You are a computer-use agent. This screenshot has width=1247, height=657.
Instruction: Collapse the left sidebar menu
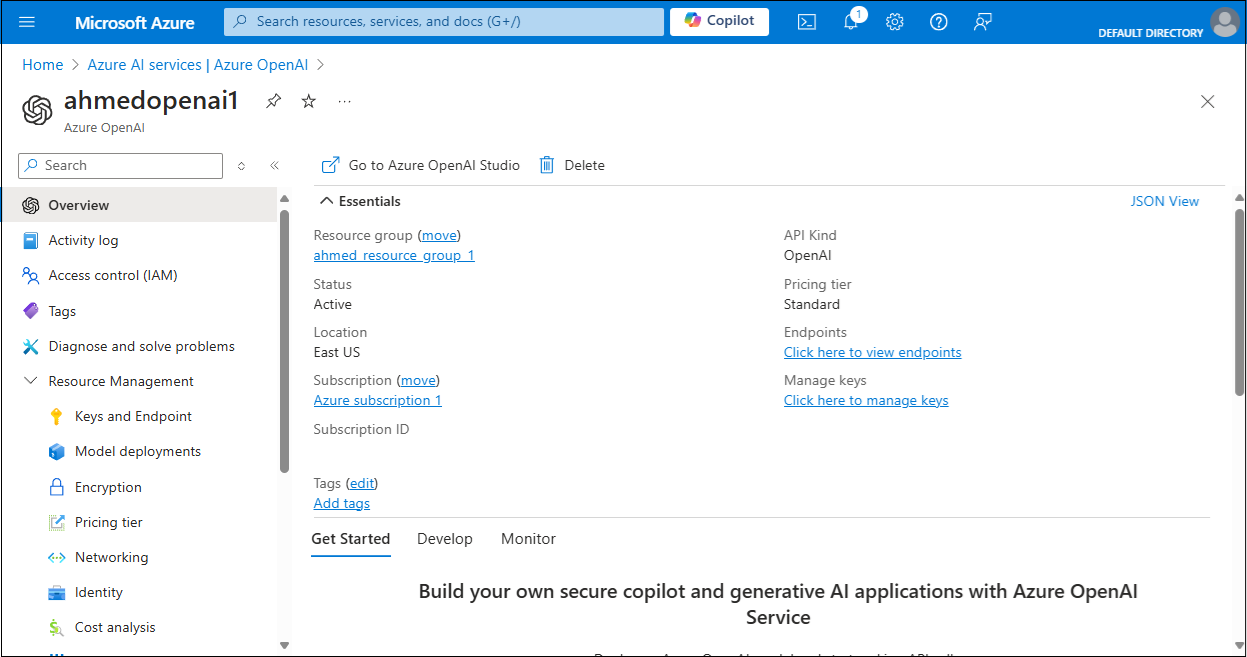[274, 166]
